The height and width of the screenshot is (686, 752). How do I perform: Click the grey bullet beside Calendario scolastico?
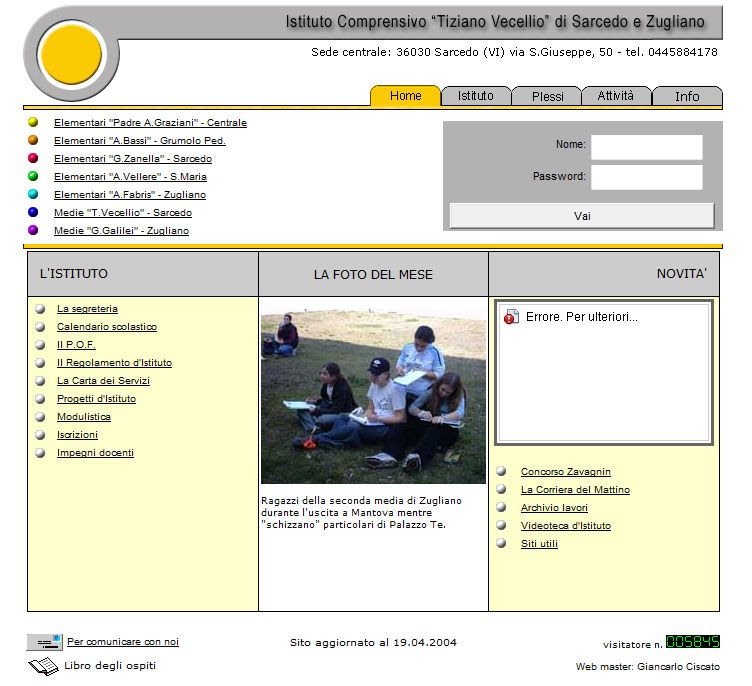click(x=40, y=327)
